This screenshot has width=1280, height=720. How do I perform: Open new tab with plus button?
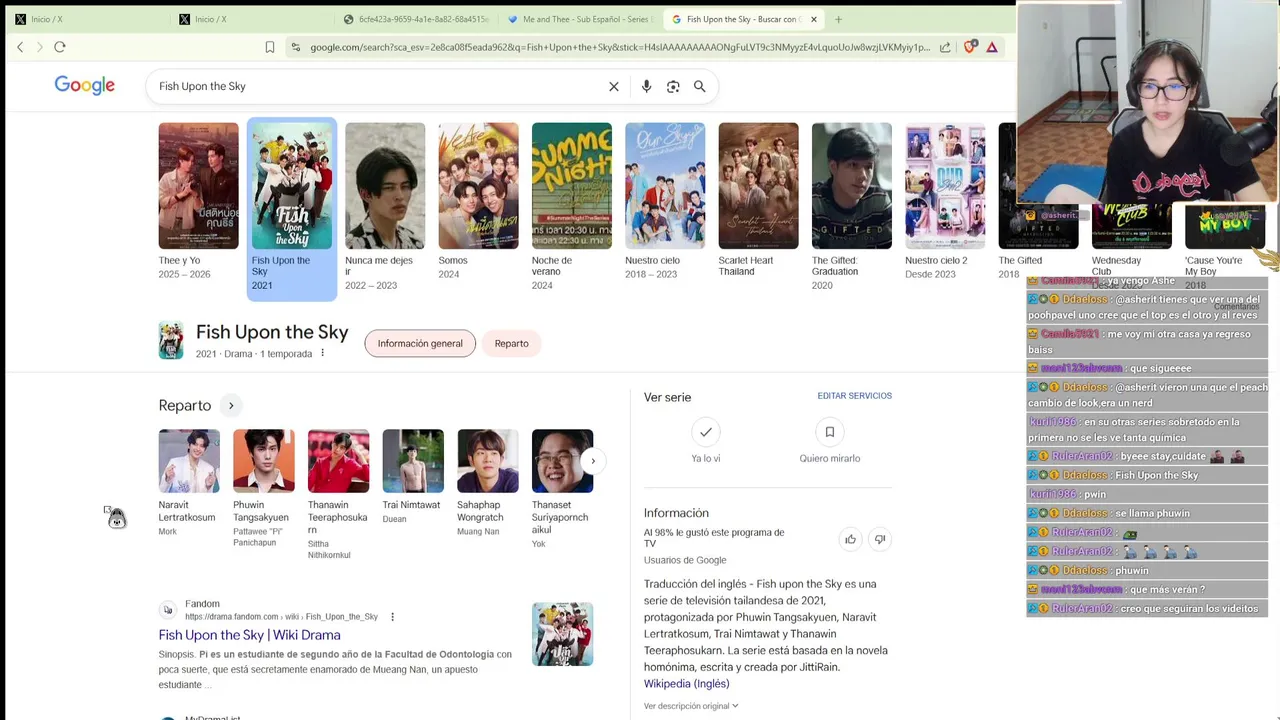[838, 19]
